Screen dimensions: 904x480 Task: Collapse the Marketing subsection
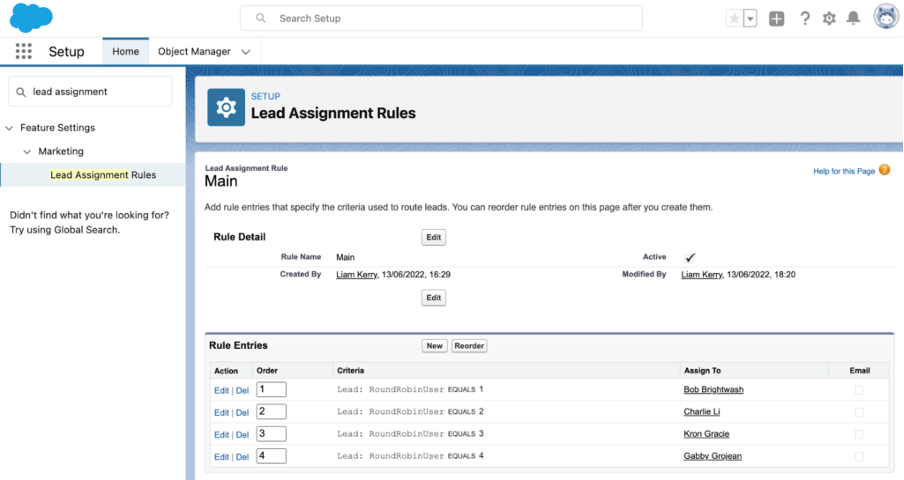pos(27,152)
